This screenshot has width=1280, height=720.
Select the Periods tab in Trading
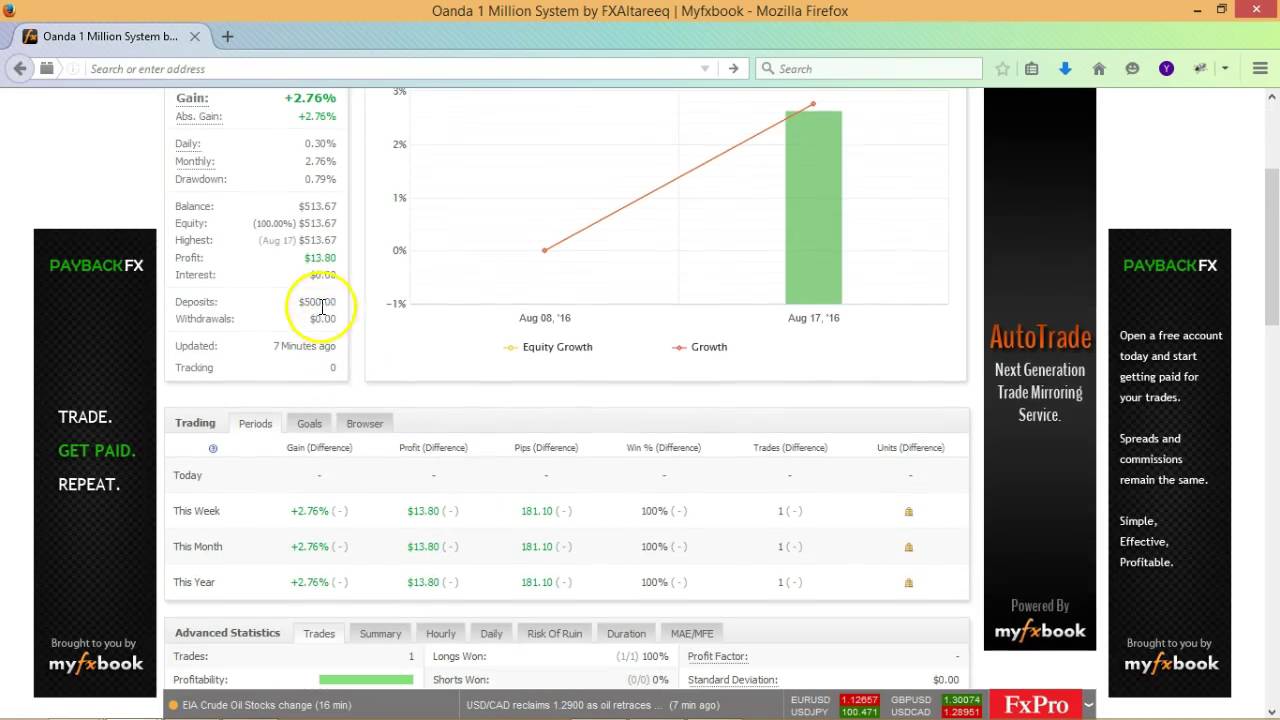click(x=255, y=424)
